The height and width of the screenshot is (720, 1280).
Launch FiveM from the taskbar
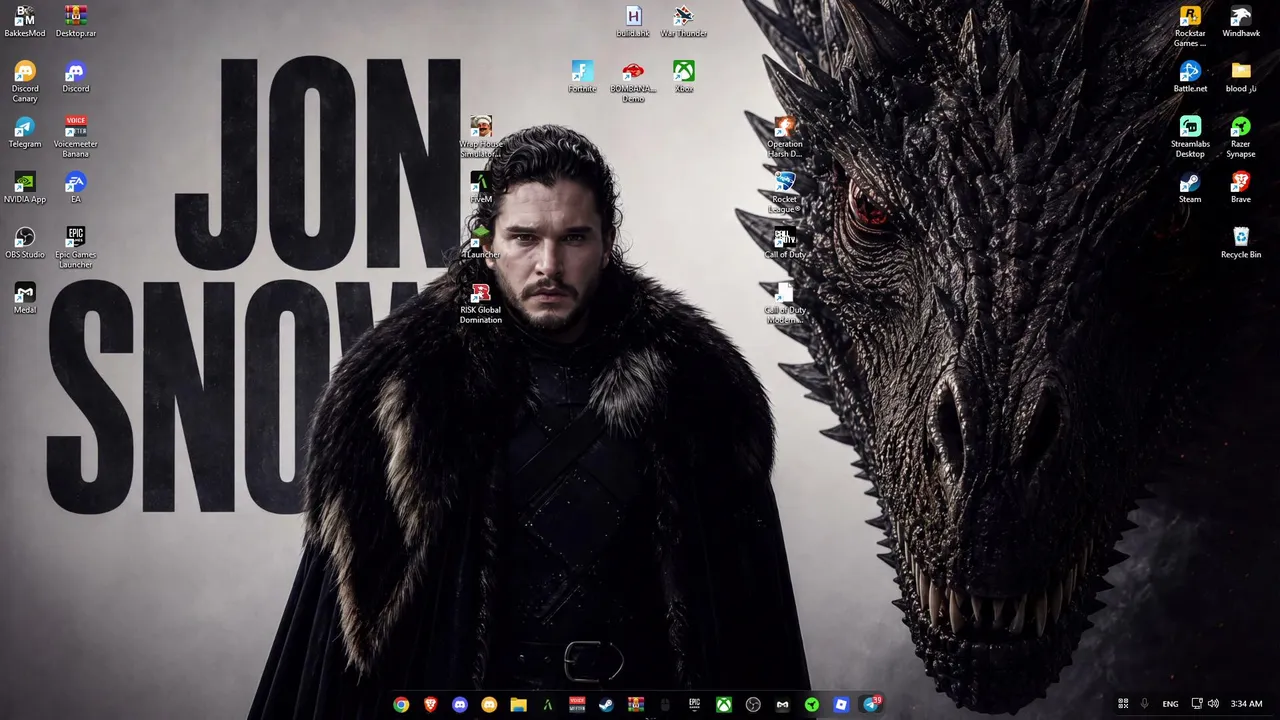point(548,705)
